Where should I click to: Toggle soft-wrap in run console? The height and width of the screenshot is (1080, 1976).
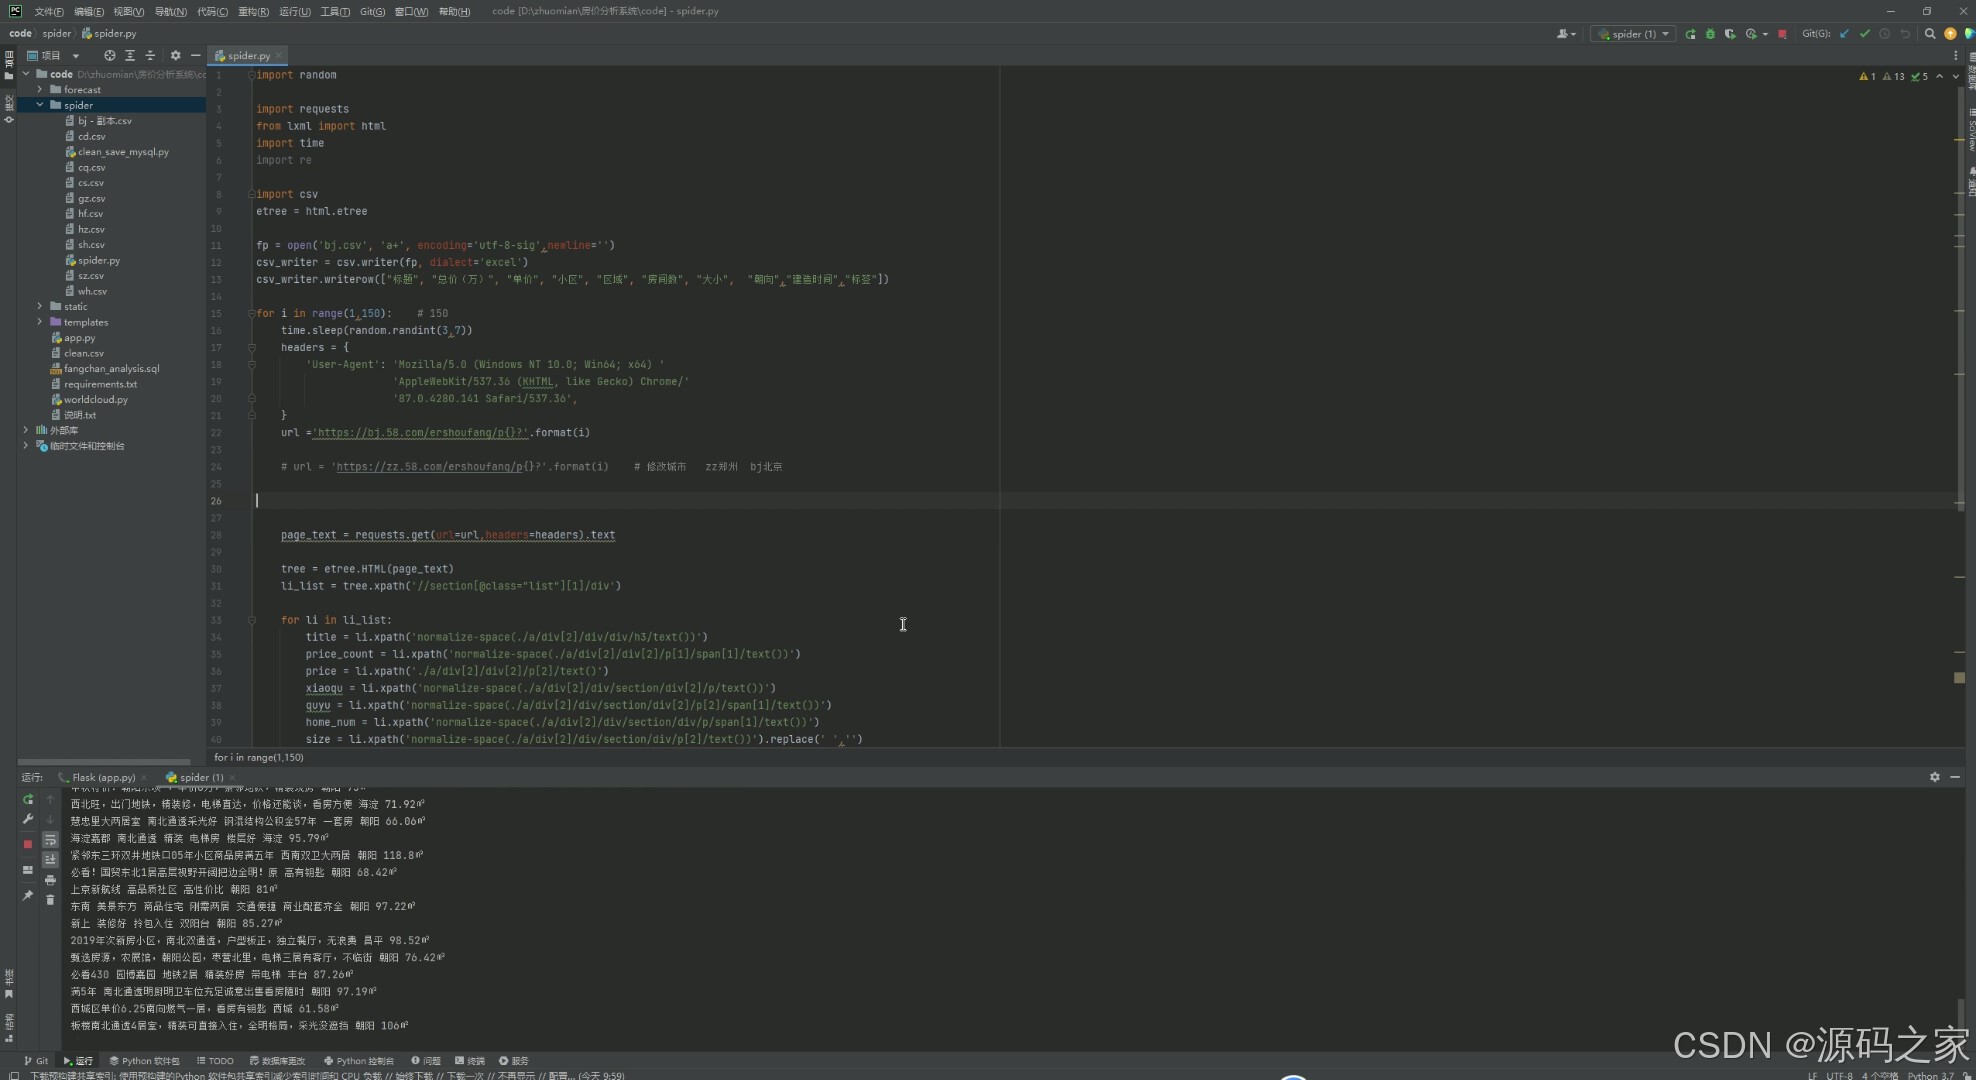click(x=50, y=840)
